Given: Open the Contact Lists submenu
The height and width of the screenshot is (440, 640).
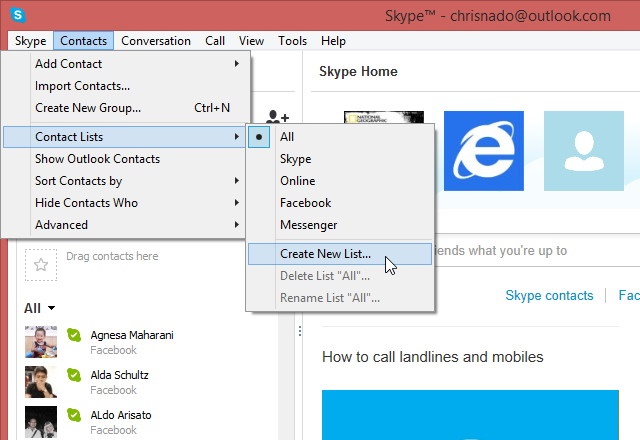Looking at the screenshot, I should [124, 137].
